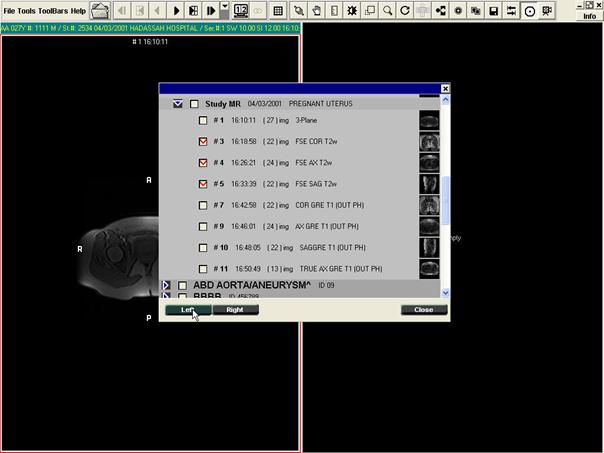Viewport: 604px width, 453px height.
Task: Toggle the Study MR checkbox
Action: click(x=195, y=104)
